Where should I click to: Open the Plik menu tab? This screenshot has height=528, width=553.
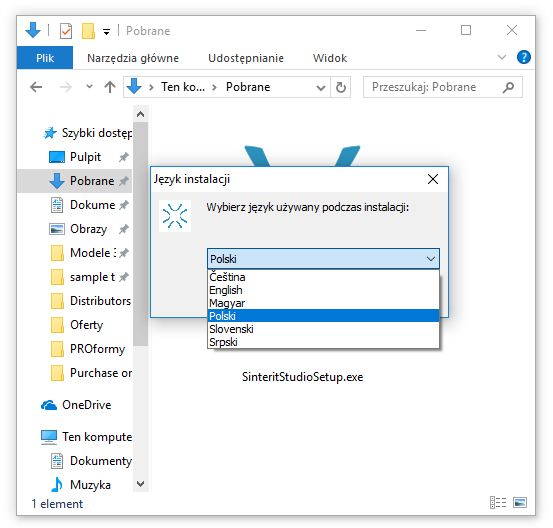[x=45, y=58]
